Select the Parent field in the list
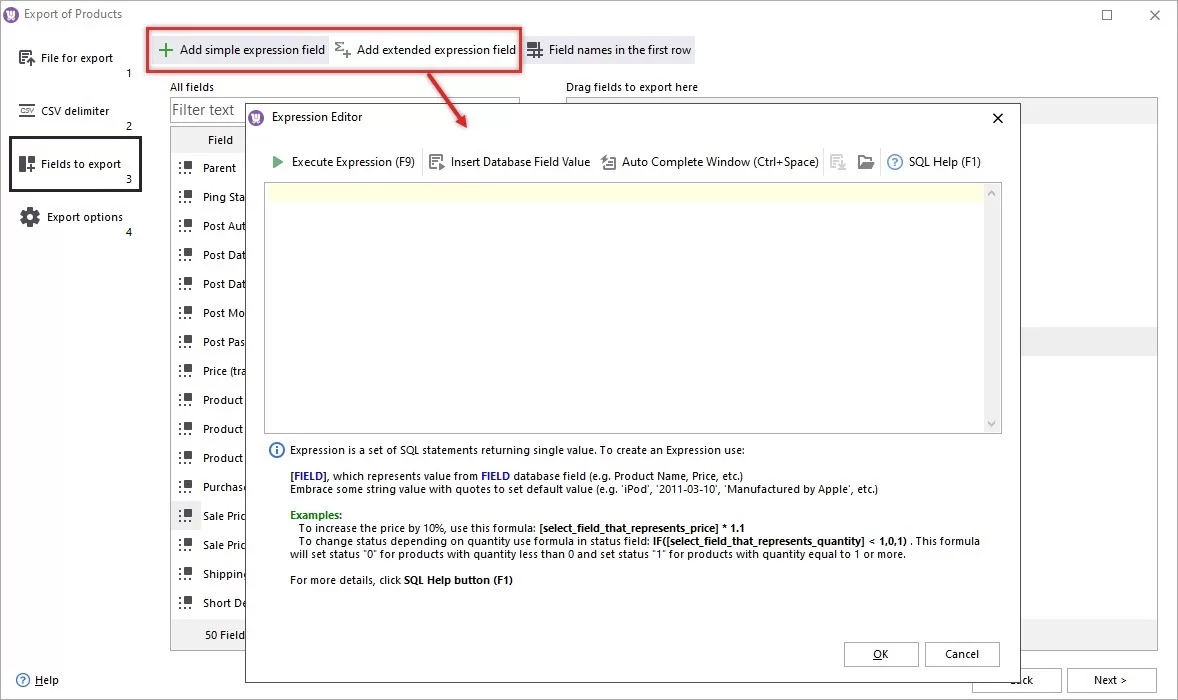Screen dimensions: 1178x700 (219, 168)
